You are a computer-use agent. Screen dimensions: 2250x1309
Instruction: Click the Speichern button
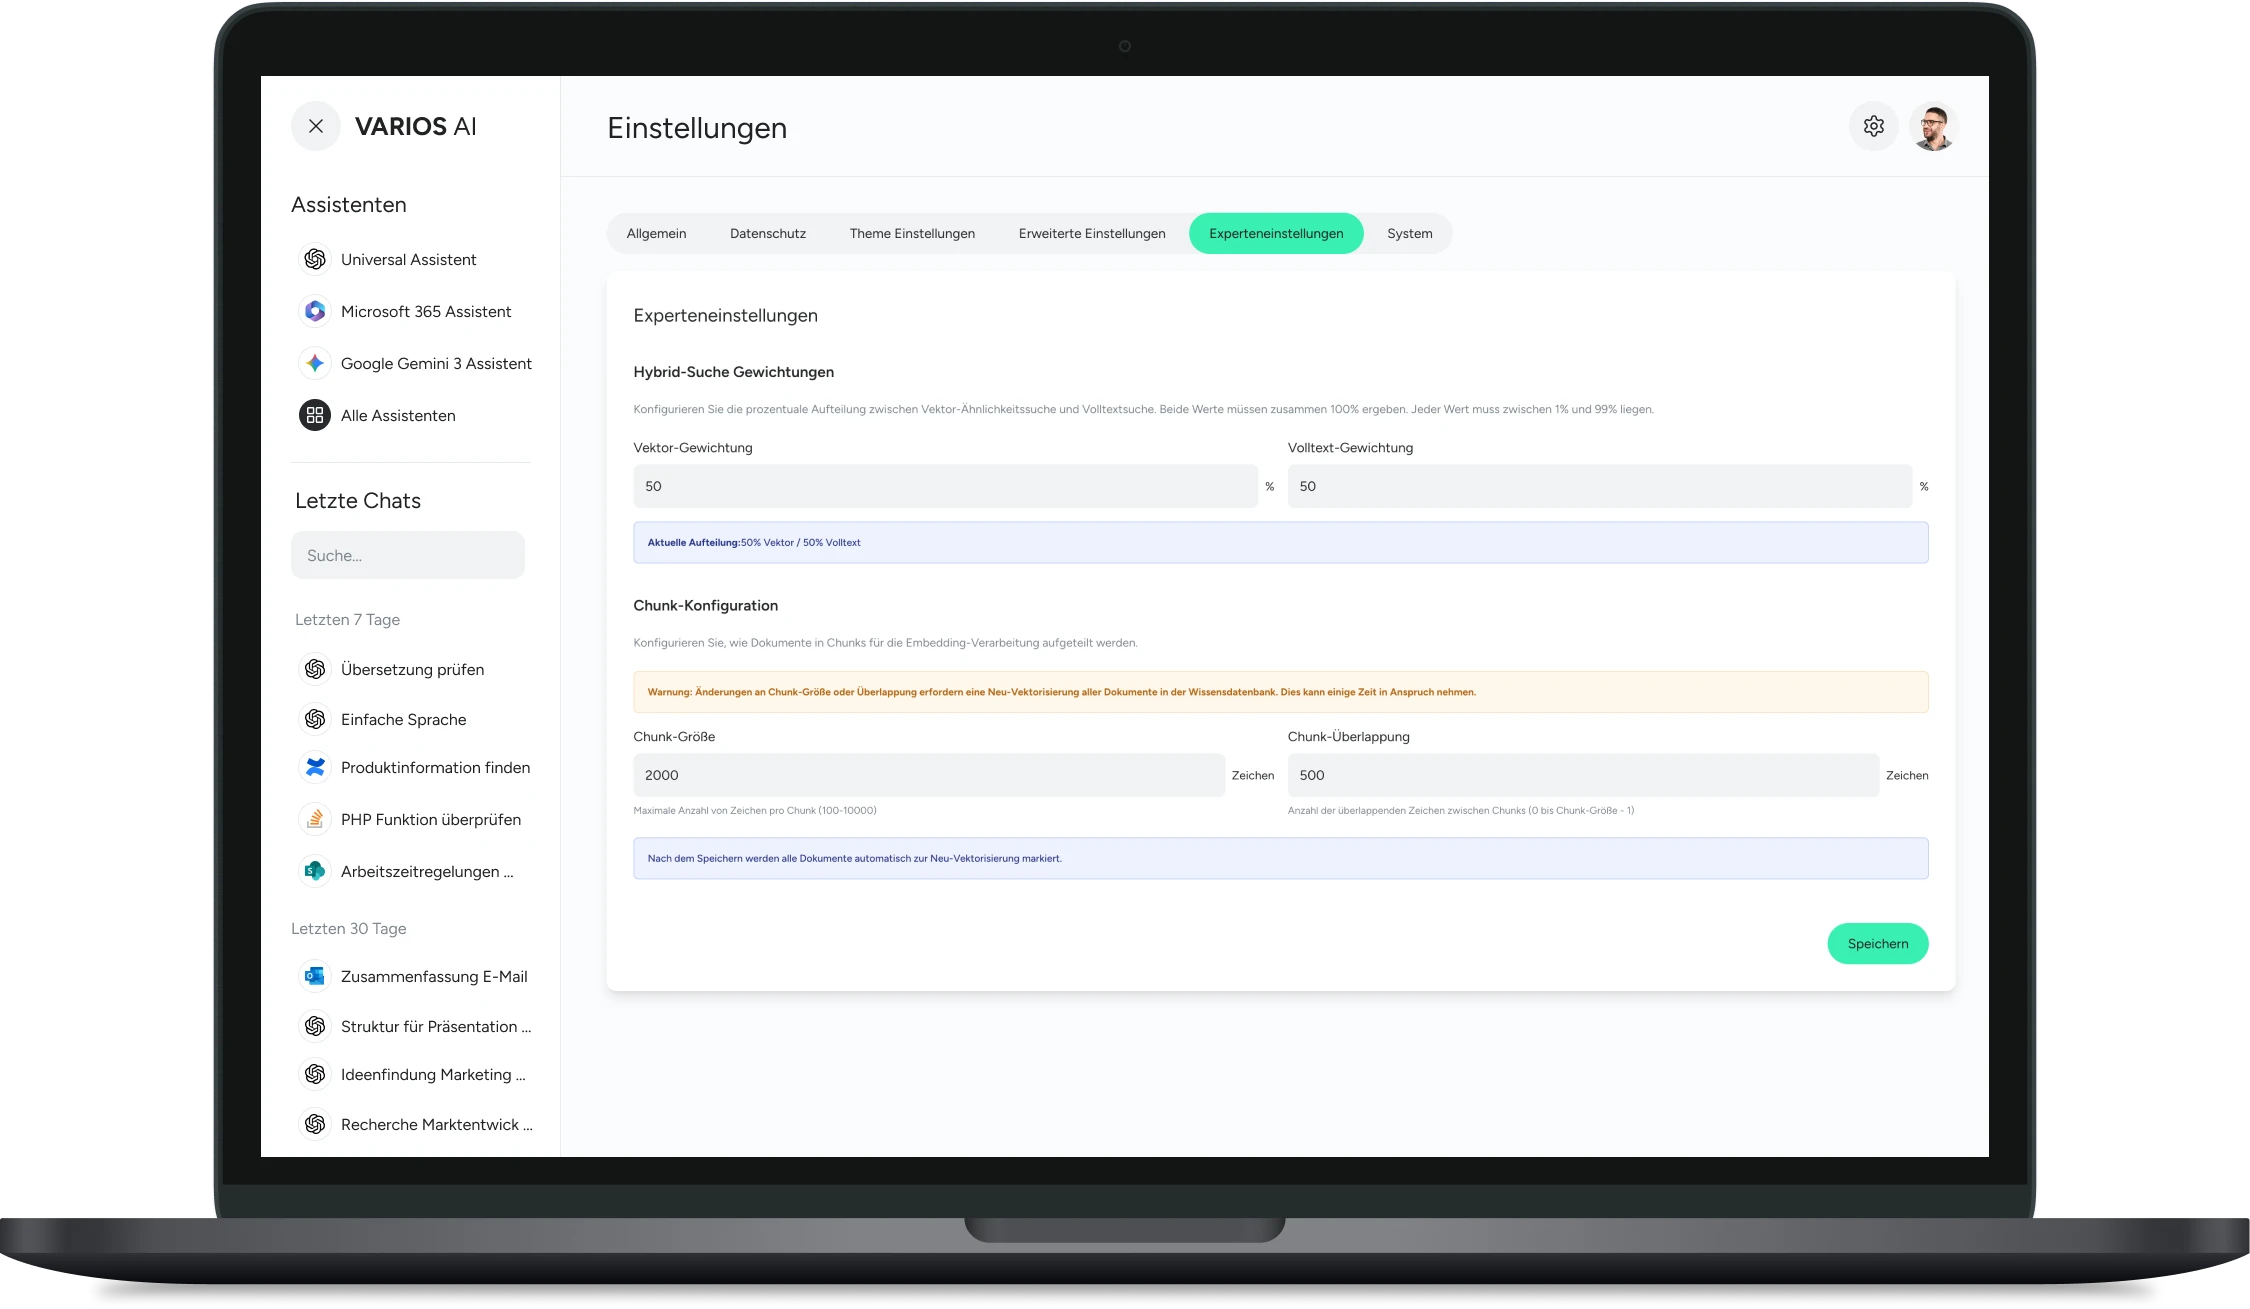coord(1877,943)
